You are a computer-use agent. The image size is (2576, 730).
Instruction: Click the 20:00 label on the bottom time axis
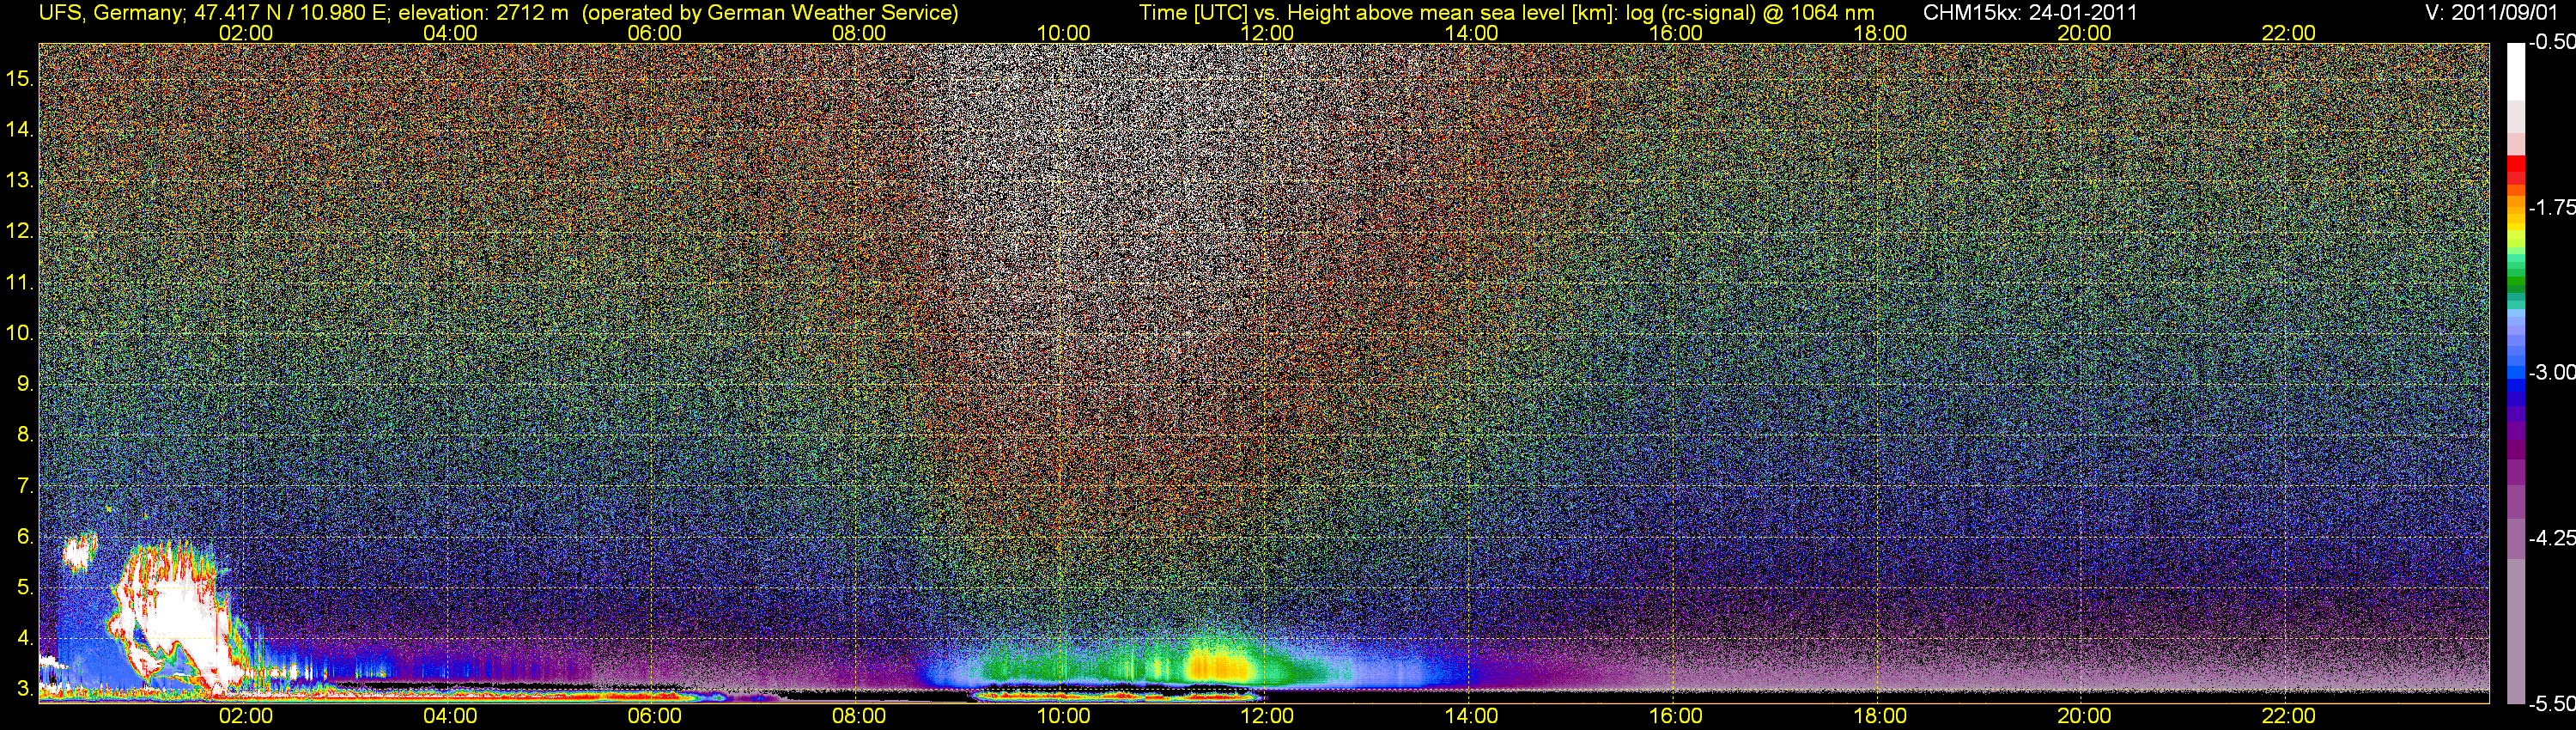[2084, 716]
